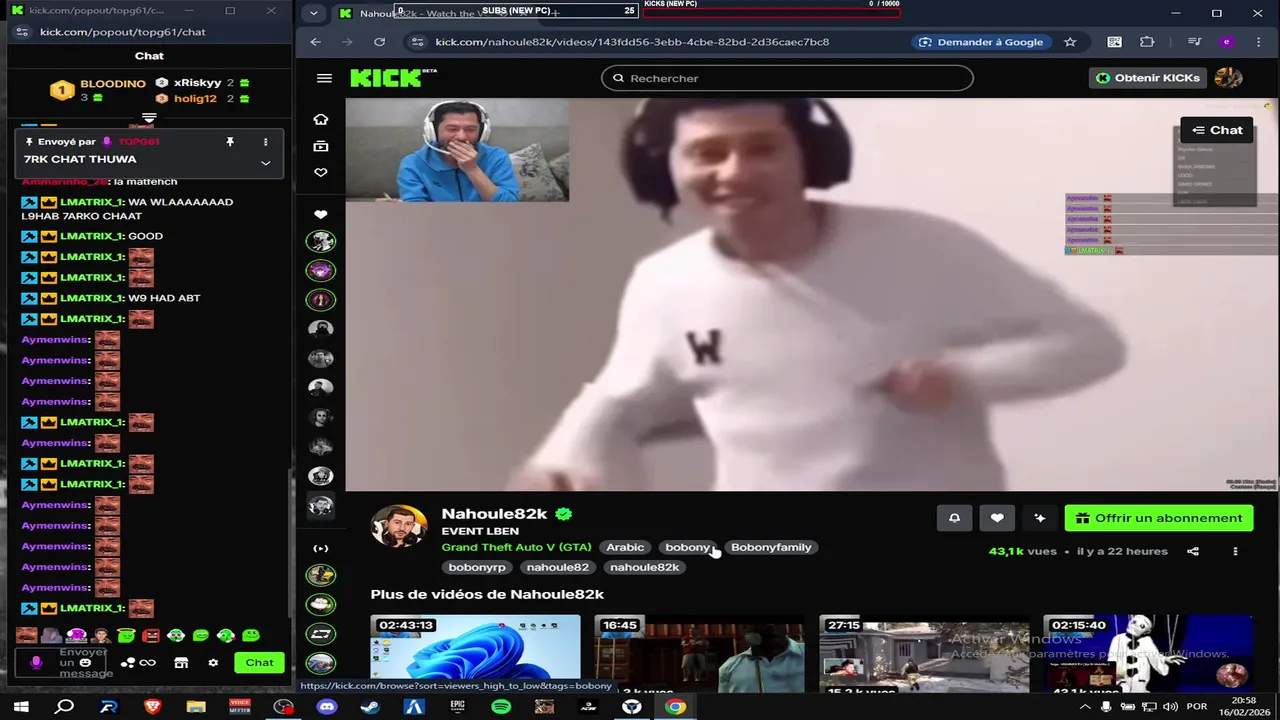The height and width of the screenshot is (720, 1280).
Task: Expand the sidebar collapse arrows
Action: pyautogui.click(x=321, y=548)
